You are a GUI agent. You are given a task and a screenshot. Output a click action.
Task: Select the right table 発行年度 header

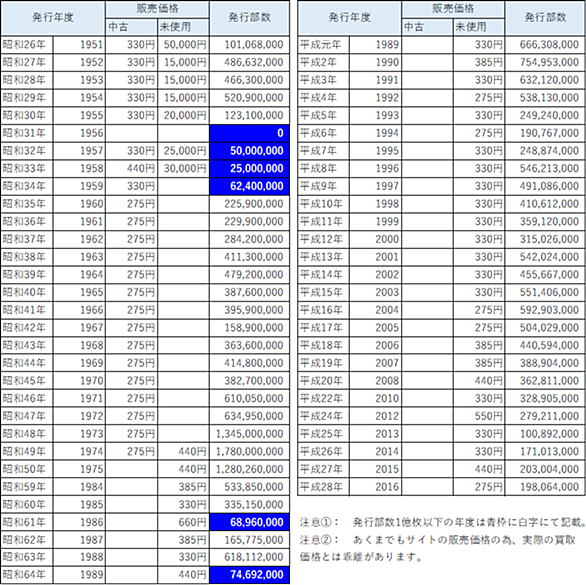(x=349, y=18)
